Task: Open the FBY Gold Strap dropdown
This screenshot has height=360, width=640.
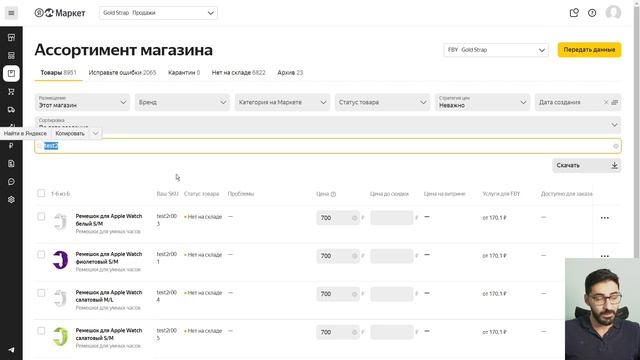Action: [496, 50]
